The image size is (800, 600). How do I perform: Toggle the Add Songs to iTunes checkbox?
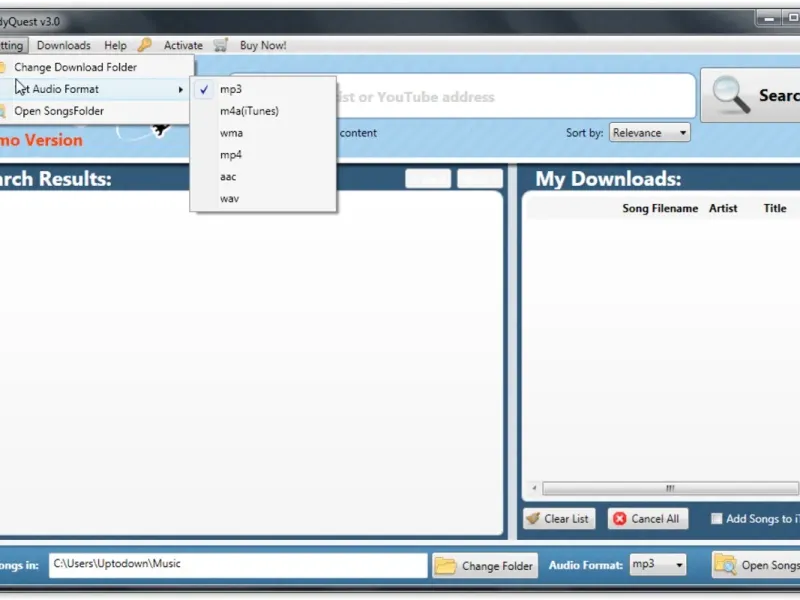[716, 518]
